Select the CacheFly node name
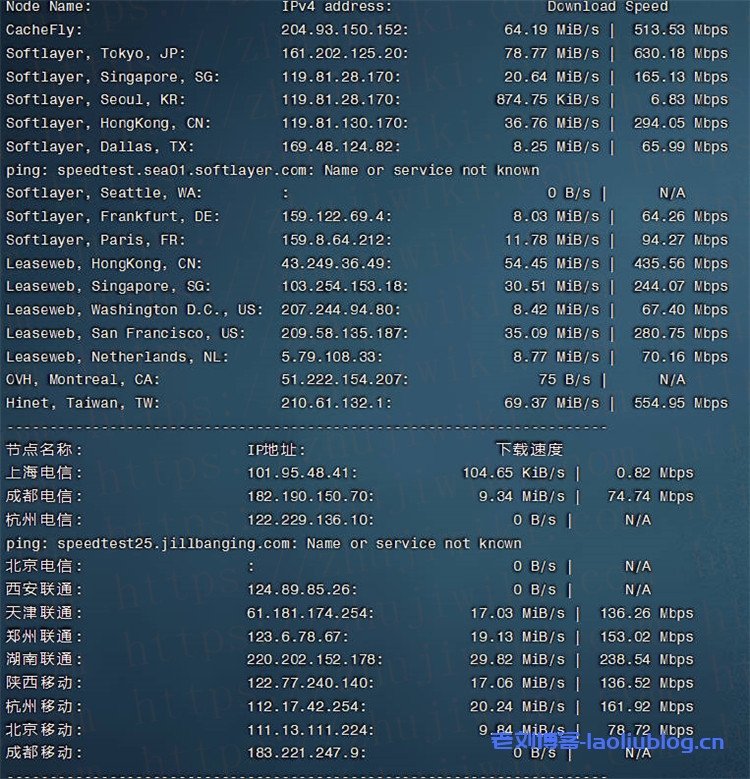This screenshot has height=779, width=750. coord(43,30)
